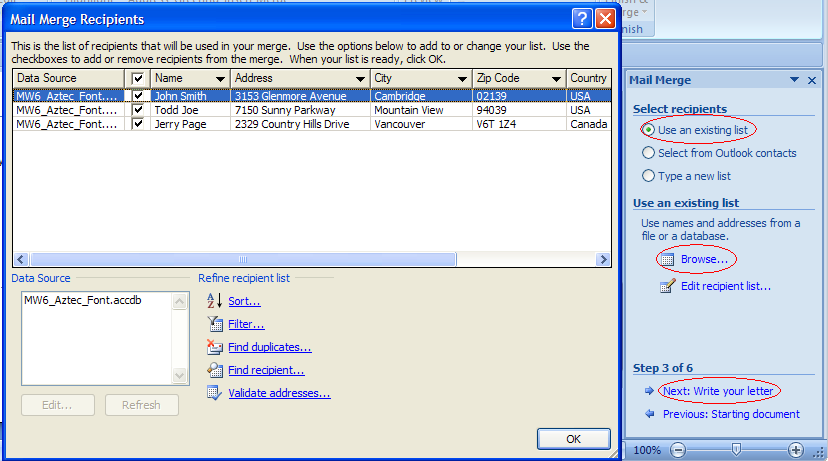Choose 'Select from Outlook contacts' radio button

[x=649, y=153]
